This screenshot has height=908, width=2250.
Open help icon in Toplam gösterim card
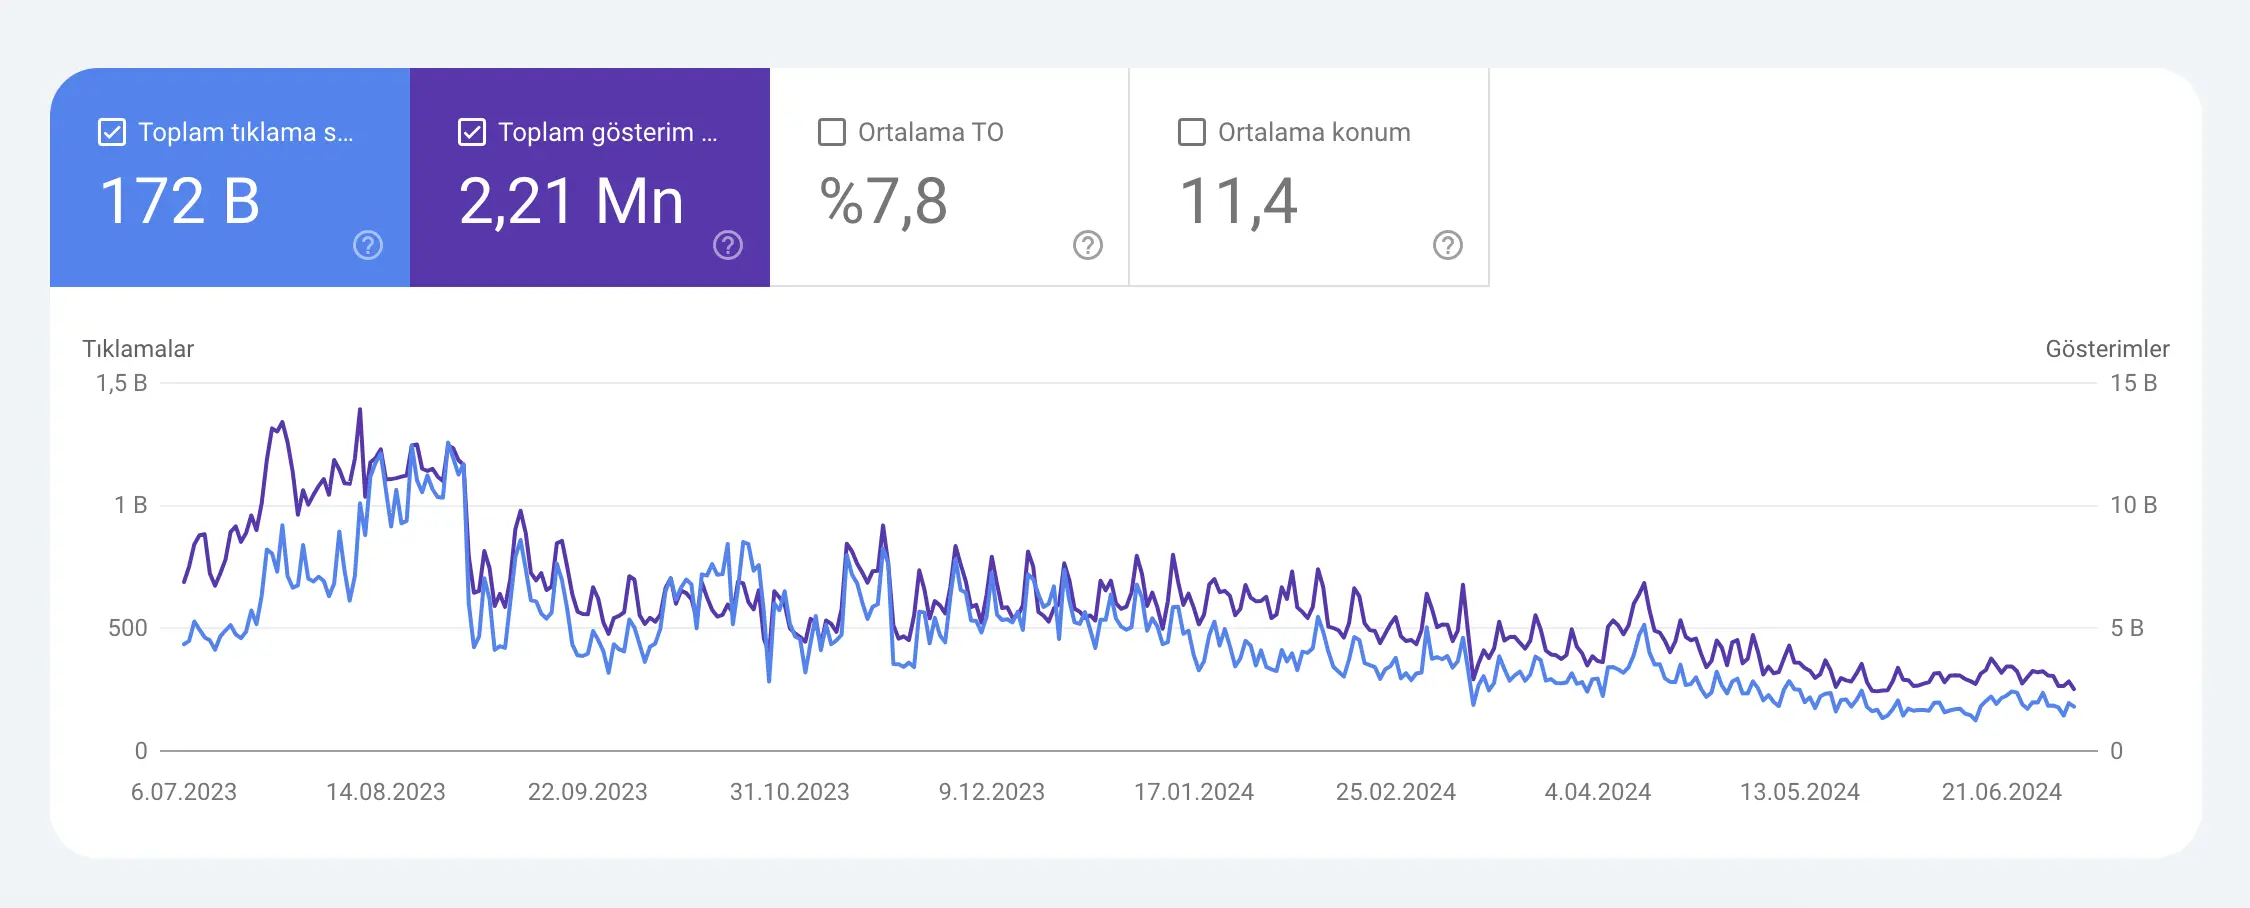pyautogui.click(x=728, y=245)
